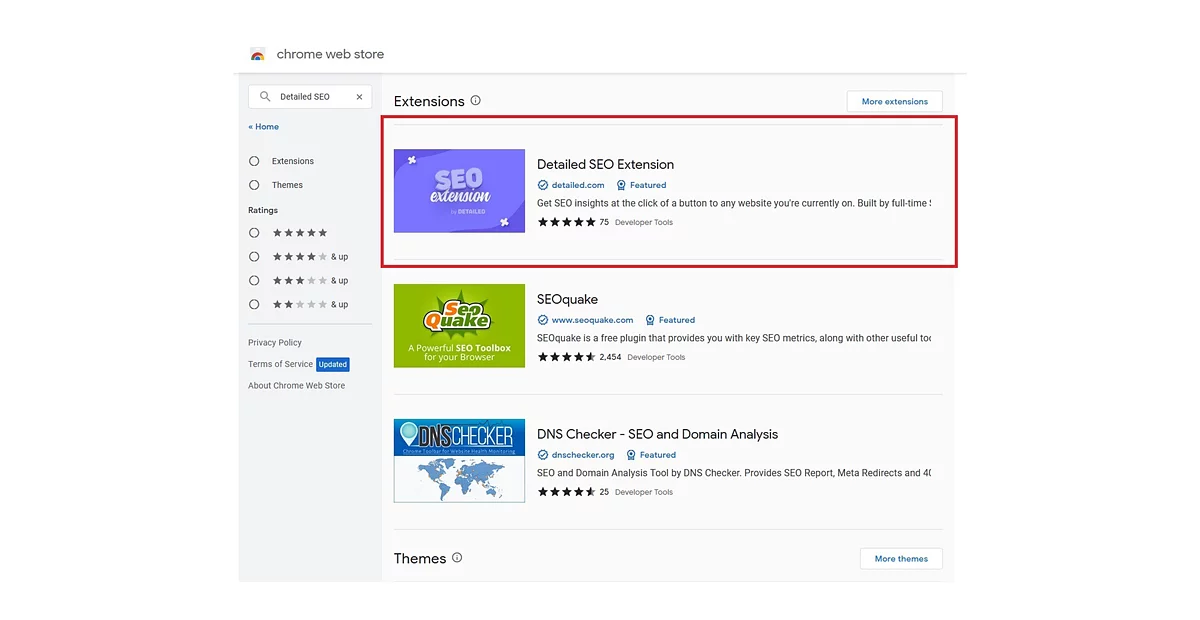Select the four stars & up filter
Image resolution: width=1200 pixels, height=620 pixels.
(x=254, y=257)
